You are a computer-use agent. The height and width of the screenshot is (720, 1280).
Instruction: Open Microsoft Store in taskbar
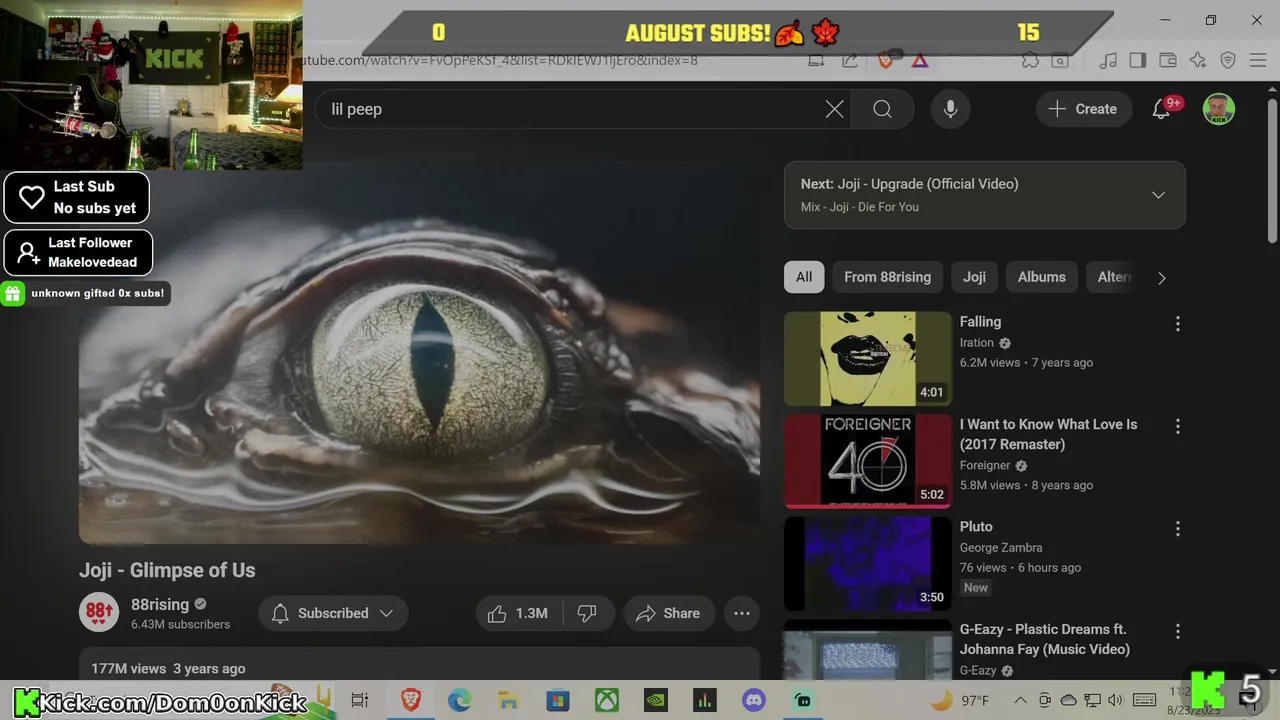point(557,700)
